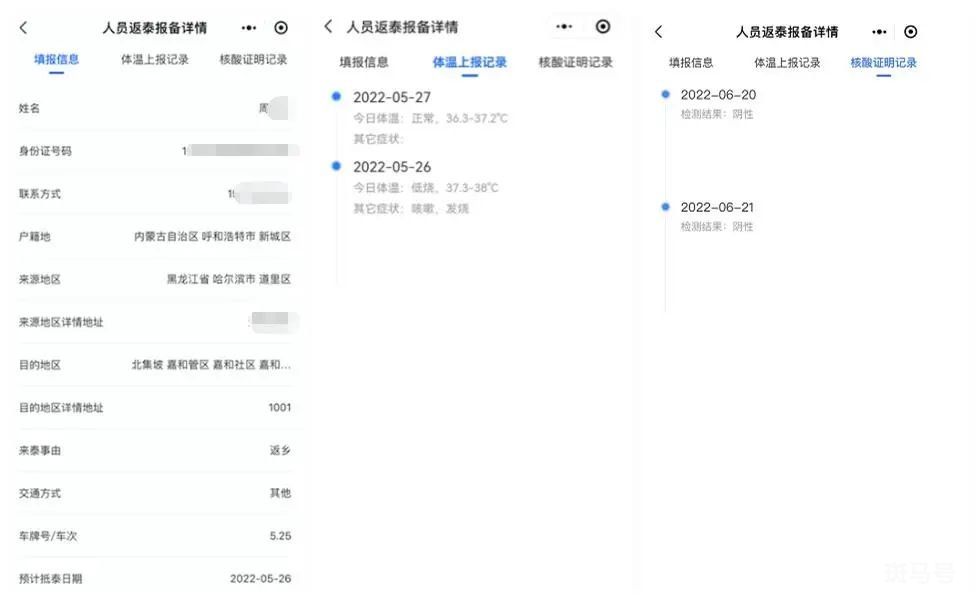Screen dimensions: 979x602
Task: Tap the 联系方式 row label
Action: tap(40, 194)
